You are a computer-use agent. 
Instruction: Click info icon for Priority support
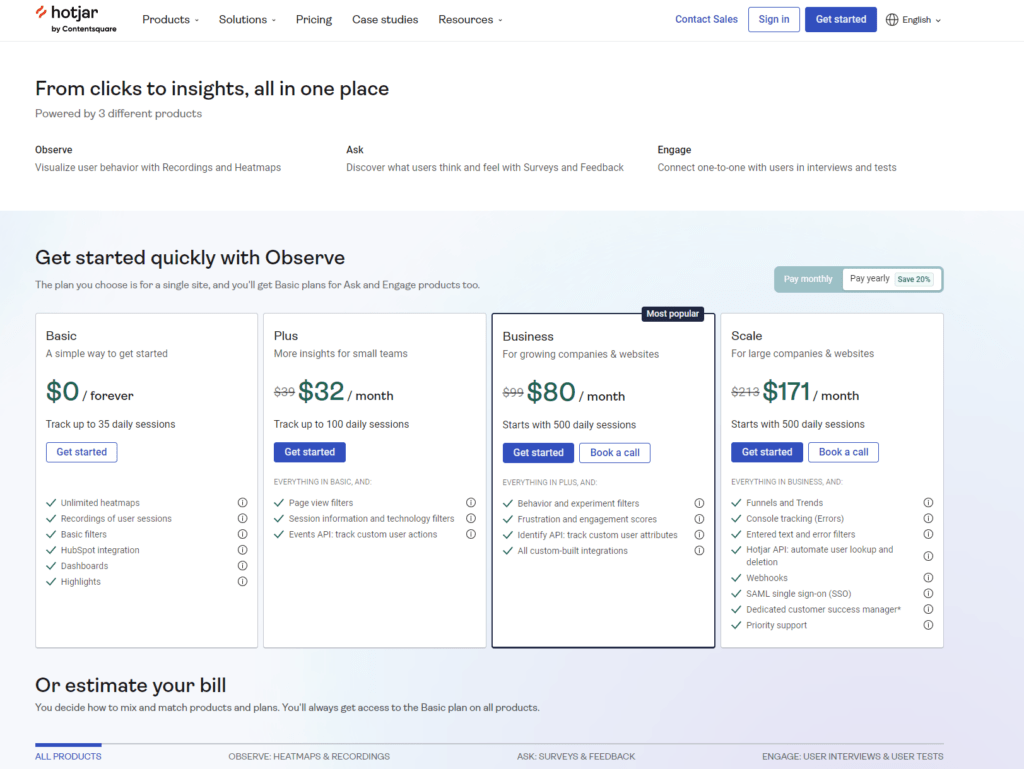tap(928, 625)
